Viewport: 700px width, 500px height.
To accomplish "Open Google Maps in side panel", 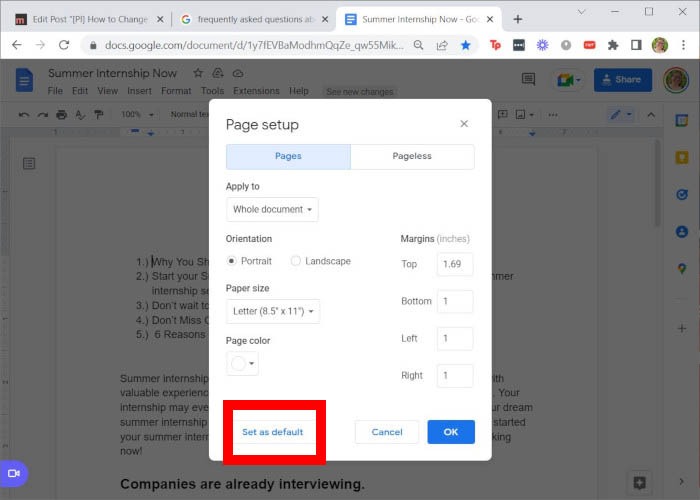I will click(x=682, y=269).
